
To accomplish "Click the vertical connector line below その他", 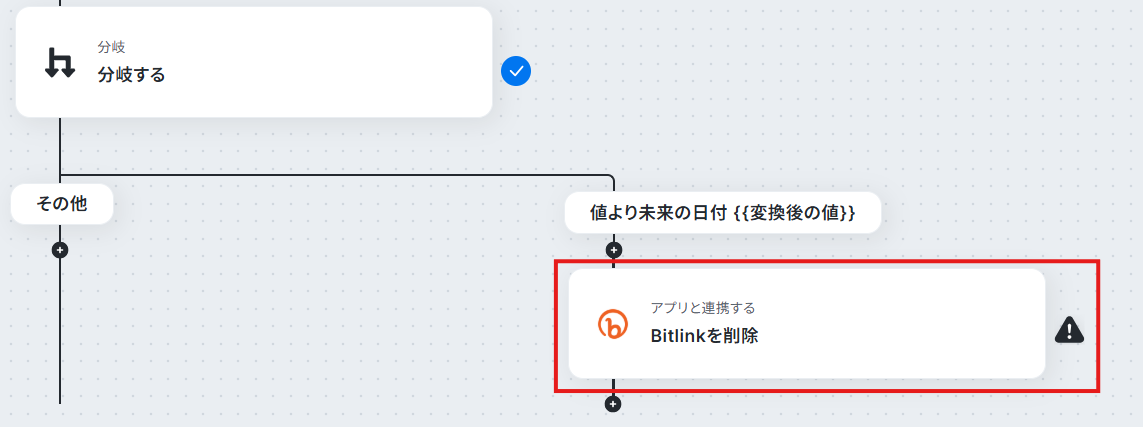I will (60, 330).
